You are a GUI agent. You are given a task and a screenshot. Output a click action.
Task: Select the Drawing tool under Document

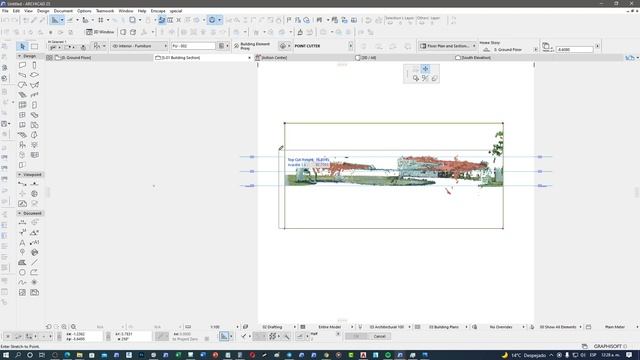pyautogui.click(x=35, y=292)
